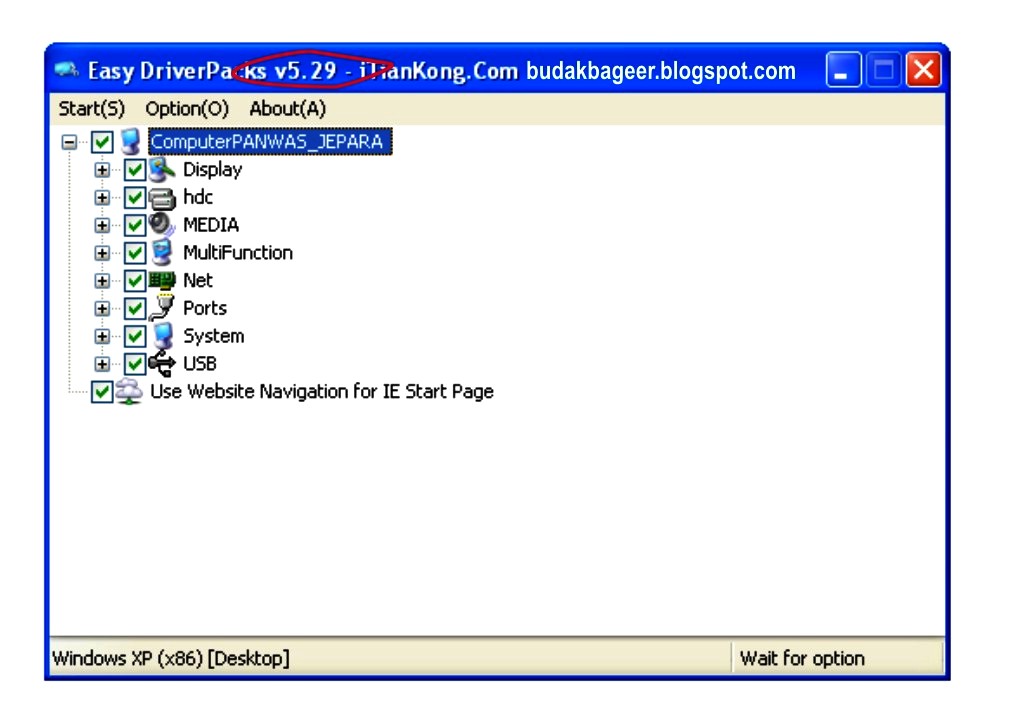
Task: Expand the hdc tree node
Action: pos(102,197)
